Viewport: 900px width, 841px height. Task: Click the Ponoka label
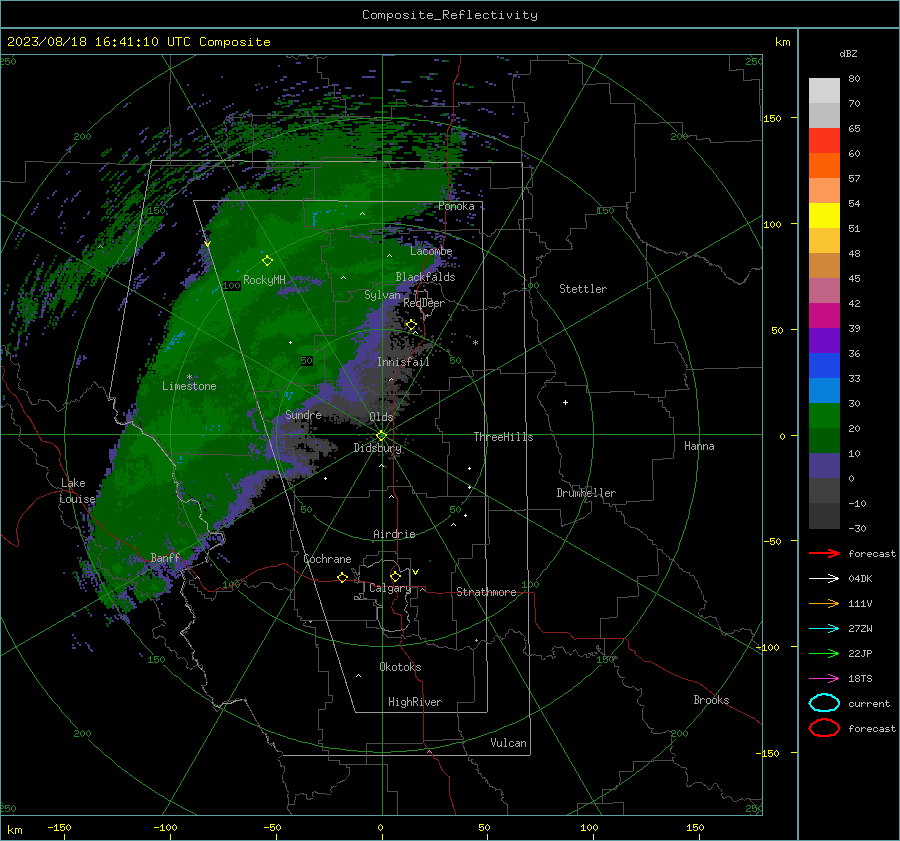click(x=456, y=206)
